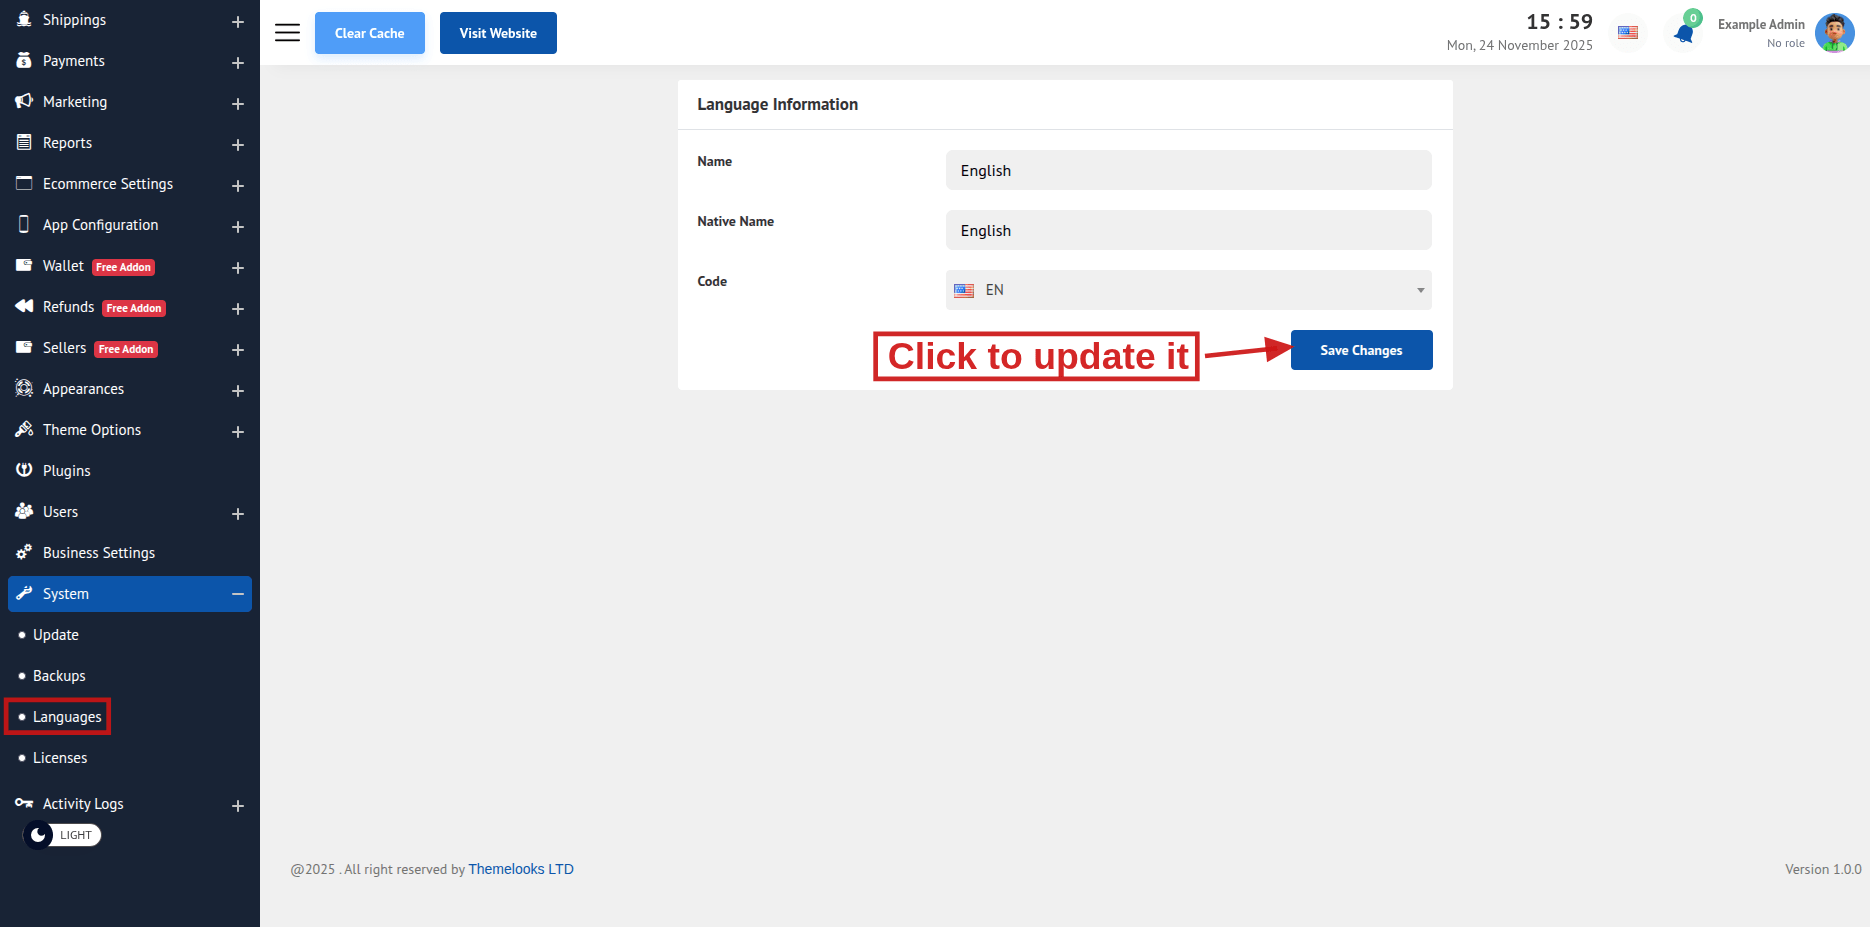Toggle the LIGHT theme mode switch
Viewport: 1870px width, 927px height.
pyautogui.click(x=62, y=835)
